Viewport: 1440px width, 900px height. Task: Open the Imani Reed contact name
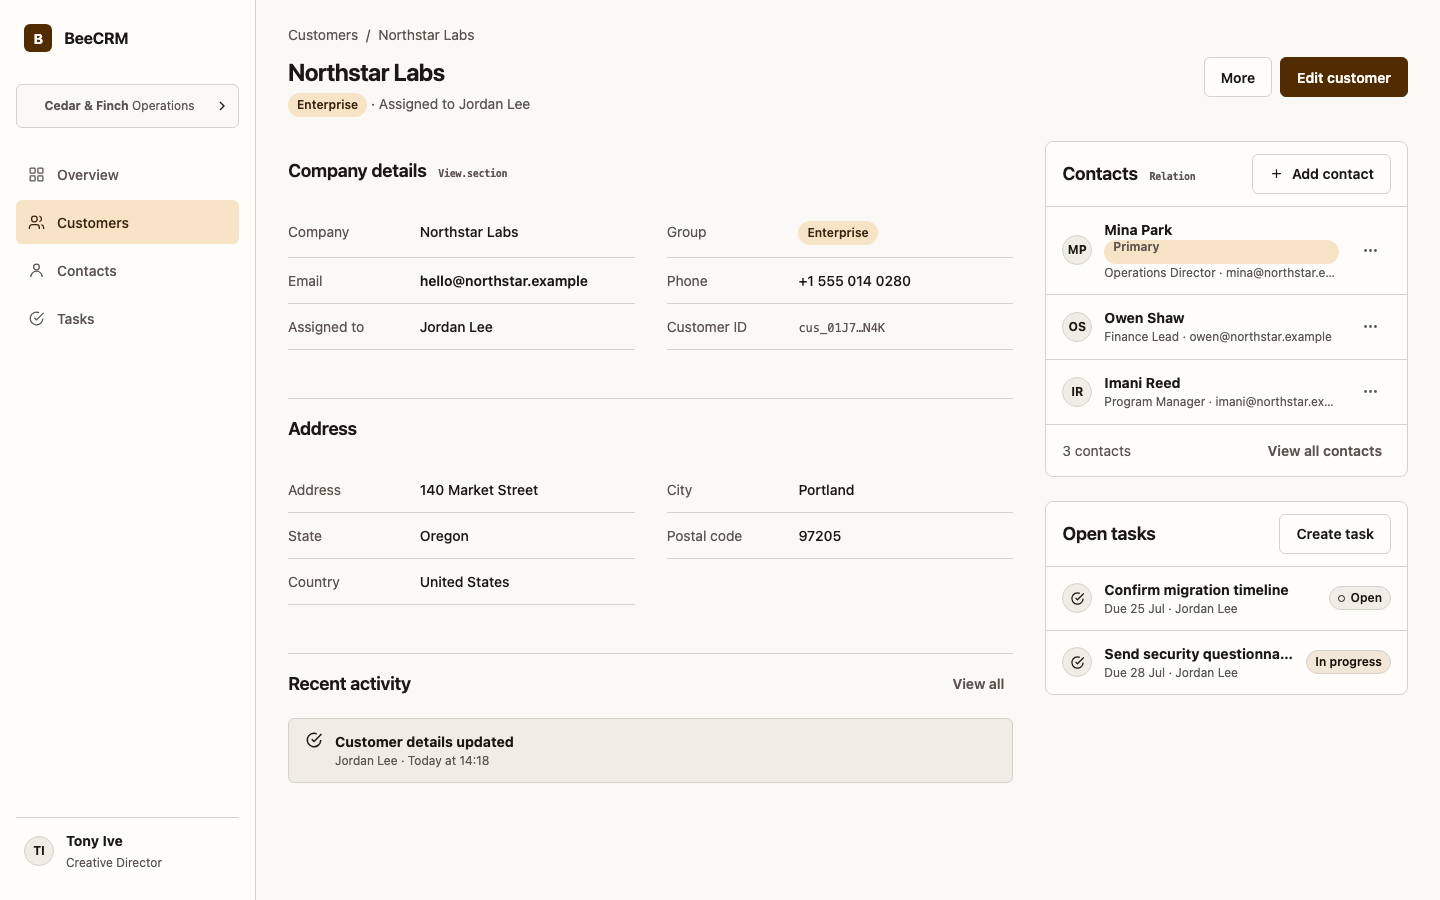click(x=1142, y=383)
